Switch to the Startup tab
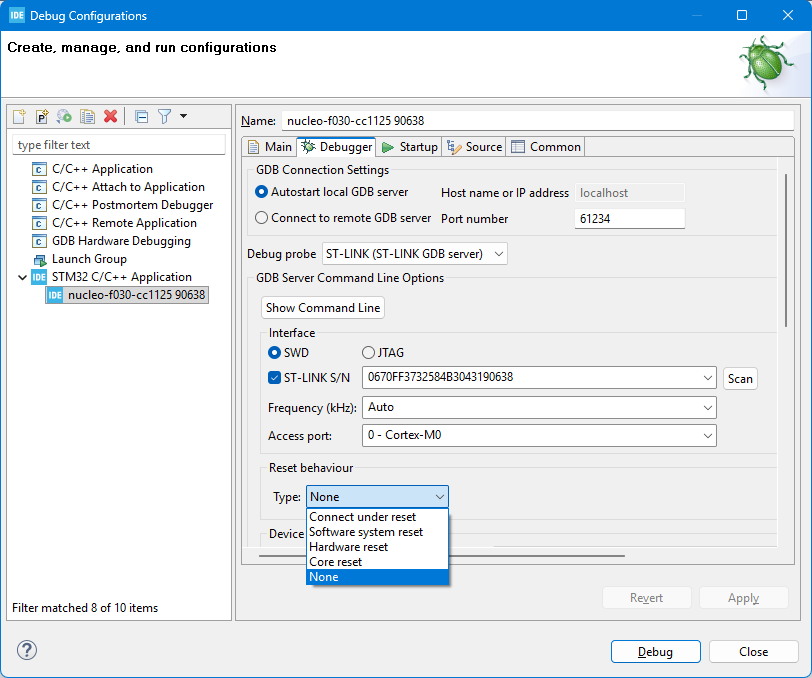This screenshot has width=812, height=678. coord(409,147)
